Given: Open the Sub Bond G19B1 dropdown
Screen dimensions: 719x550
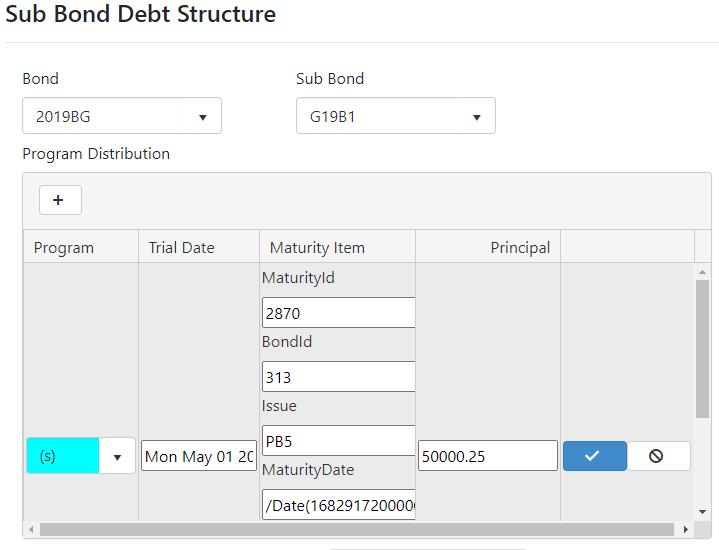Looking at the screenshot, I should [396, 116].
